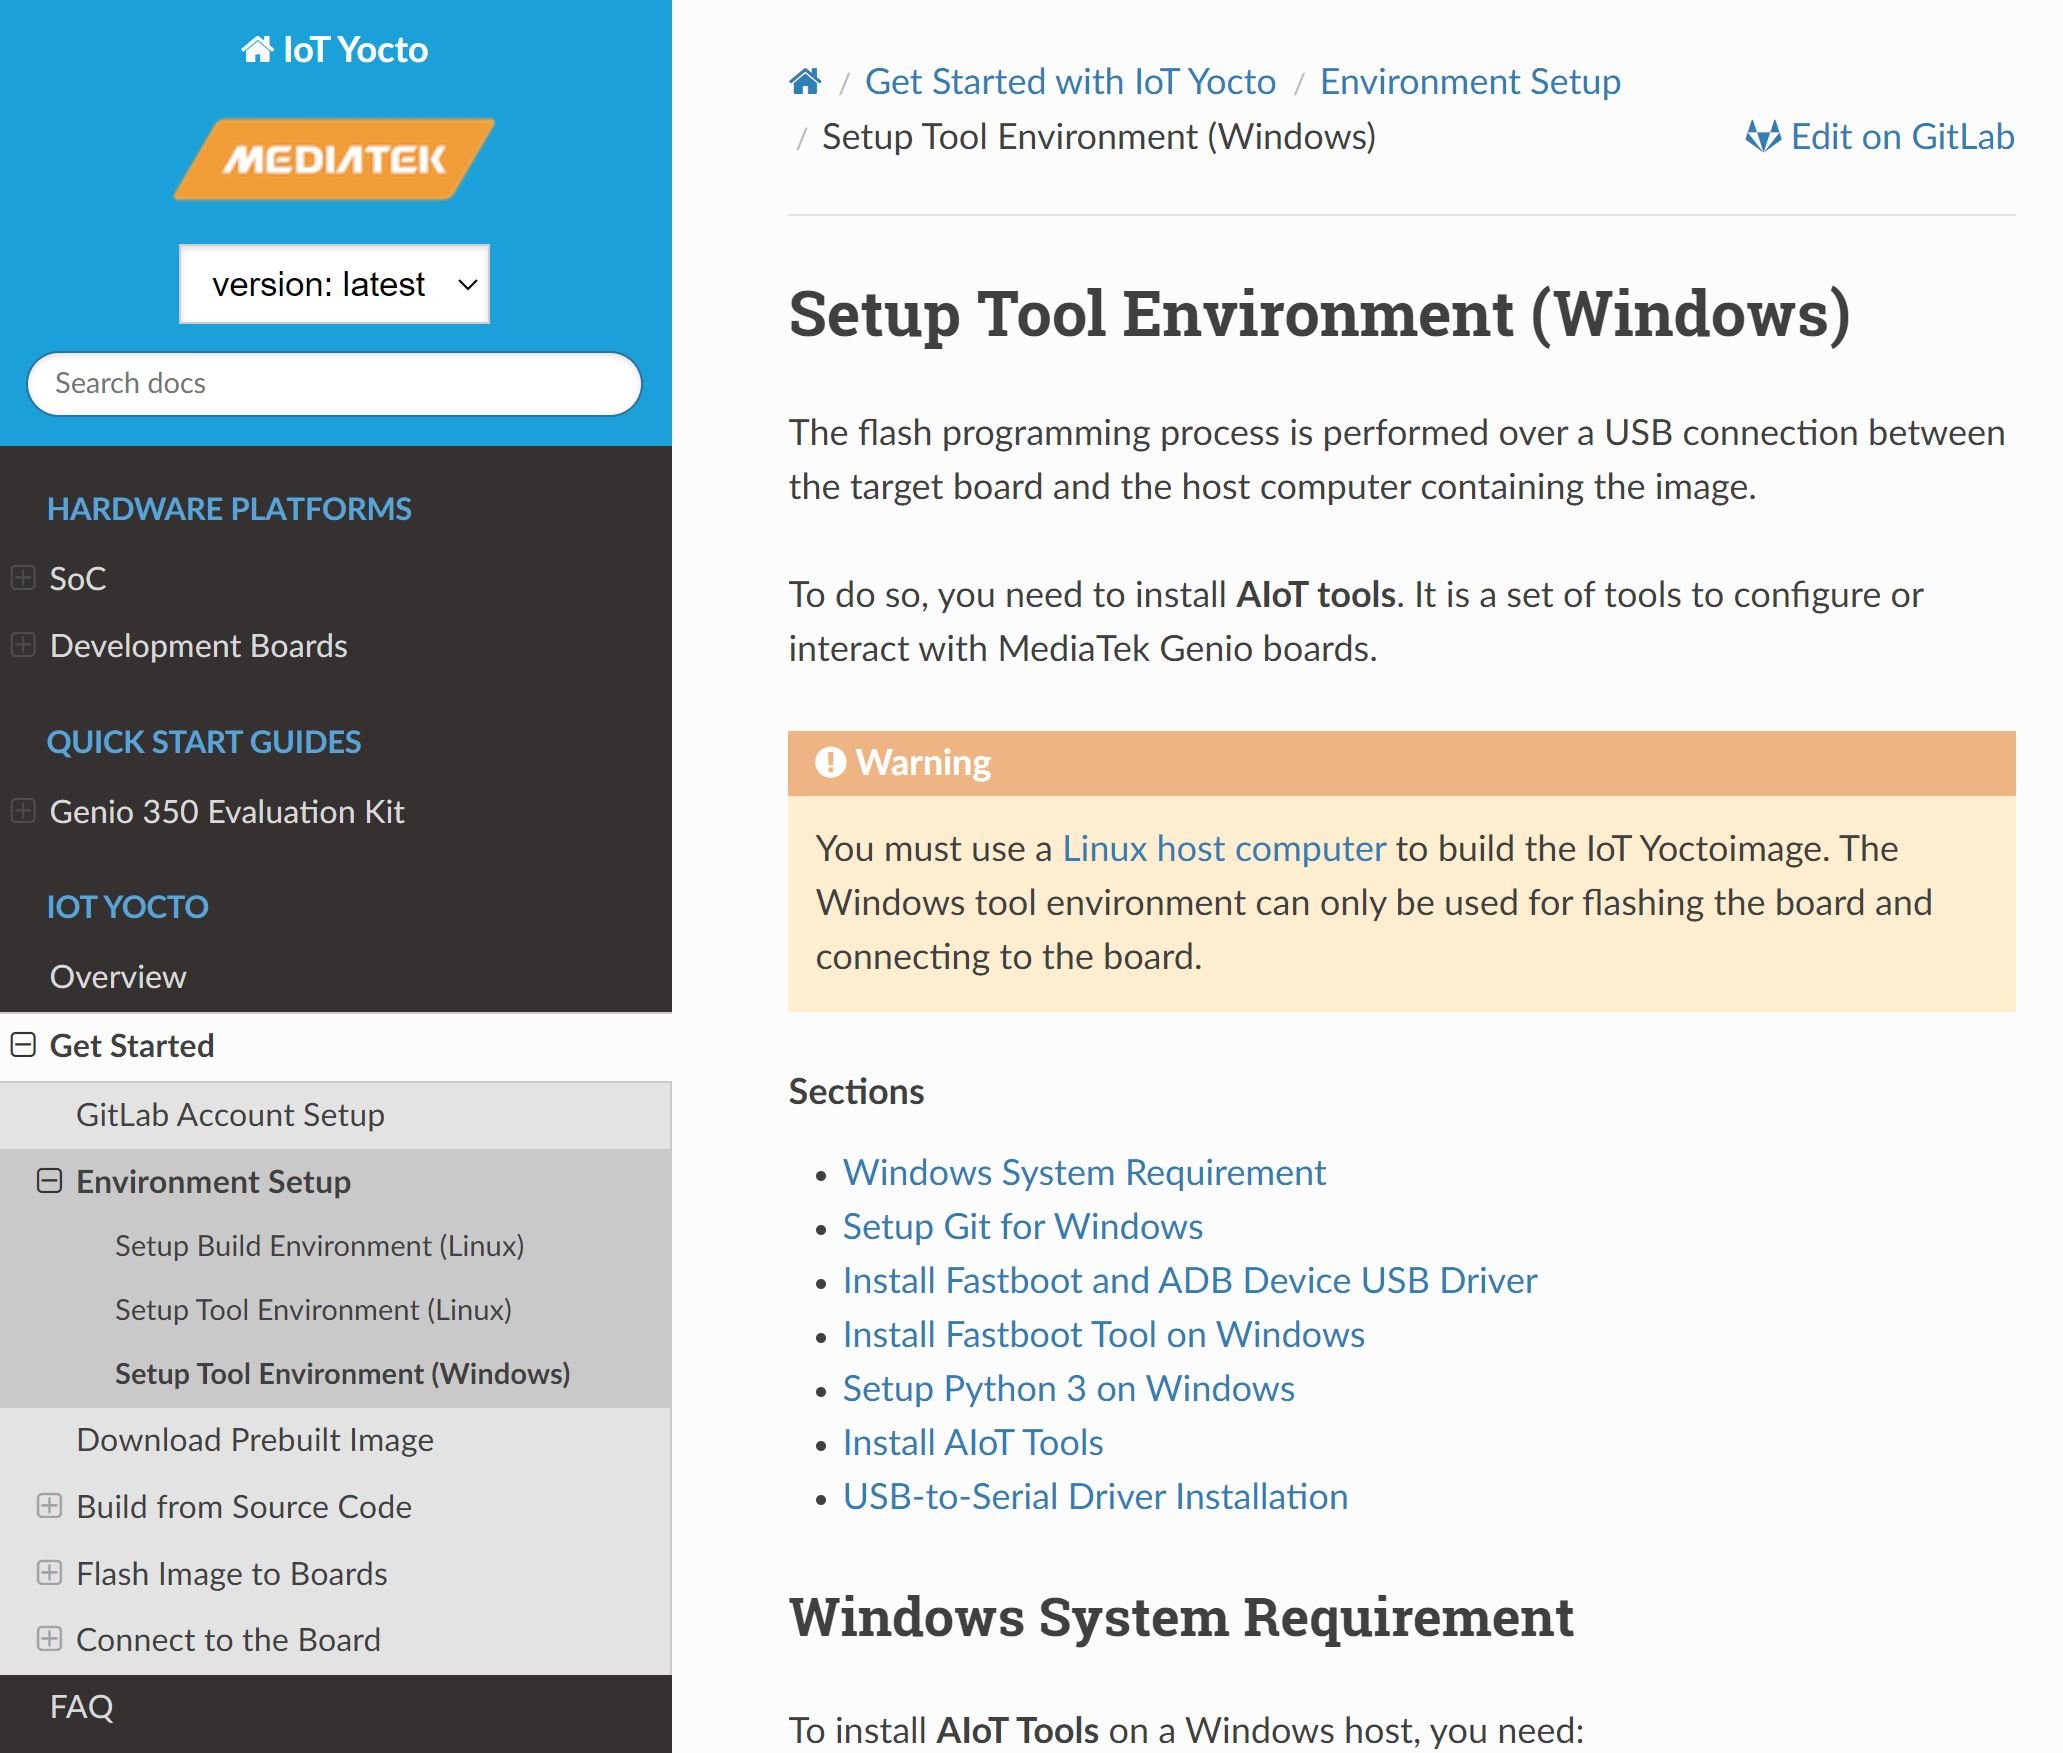This screenshot has height=1753, width=2063.
Task: Jump to Windows System Requirement section
Action: 1084,1172
